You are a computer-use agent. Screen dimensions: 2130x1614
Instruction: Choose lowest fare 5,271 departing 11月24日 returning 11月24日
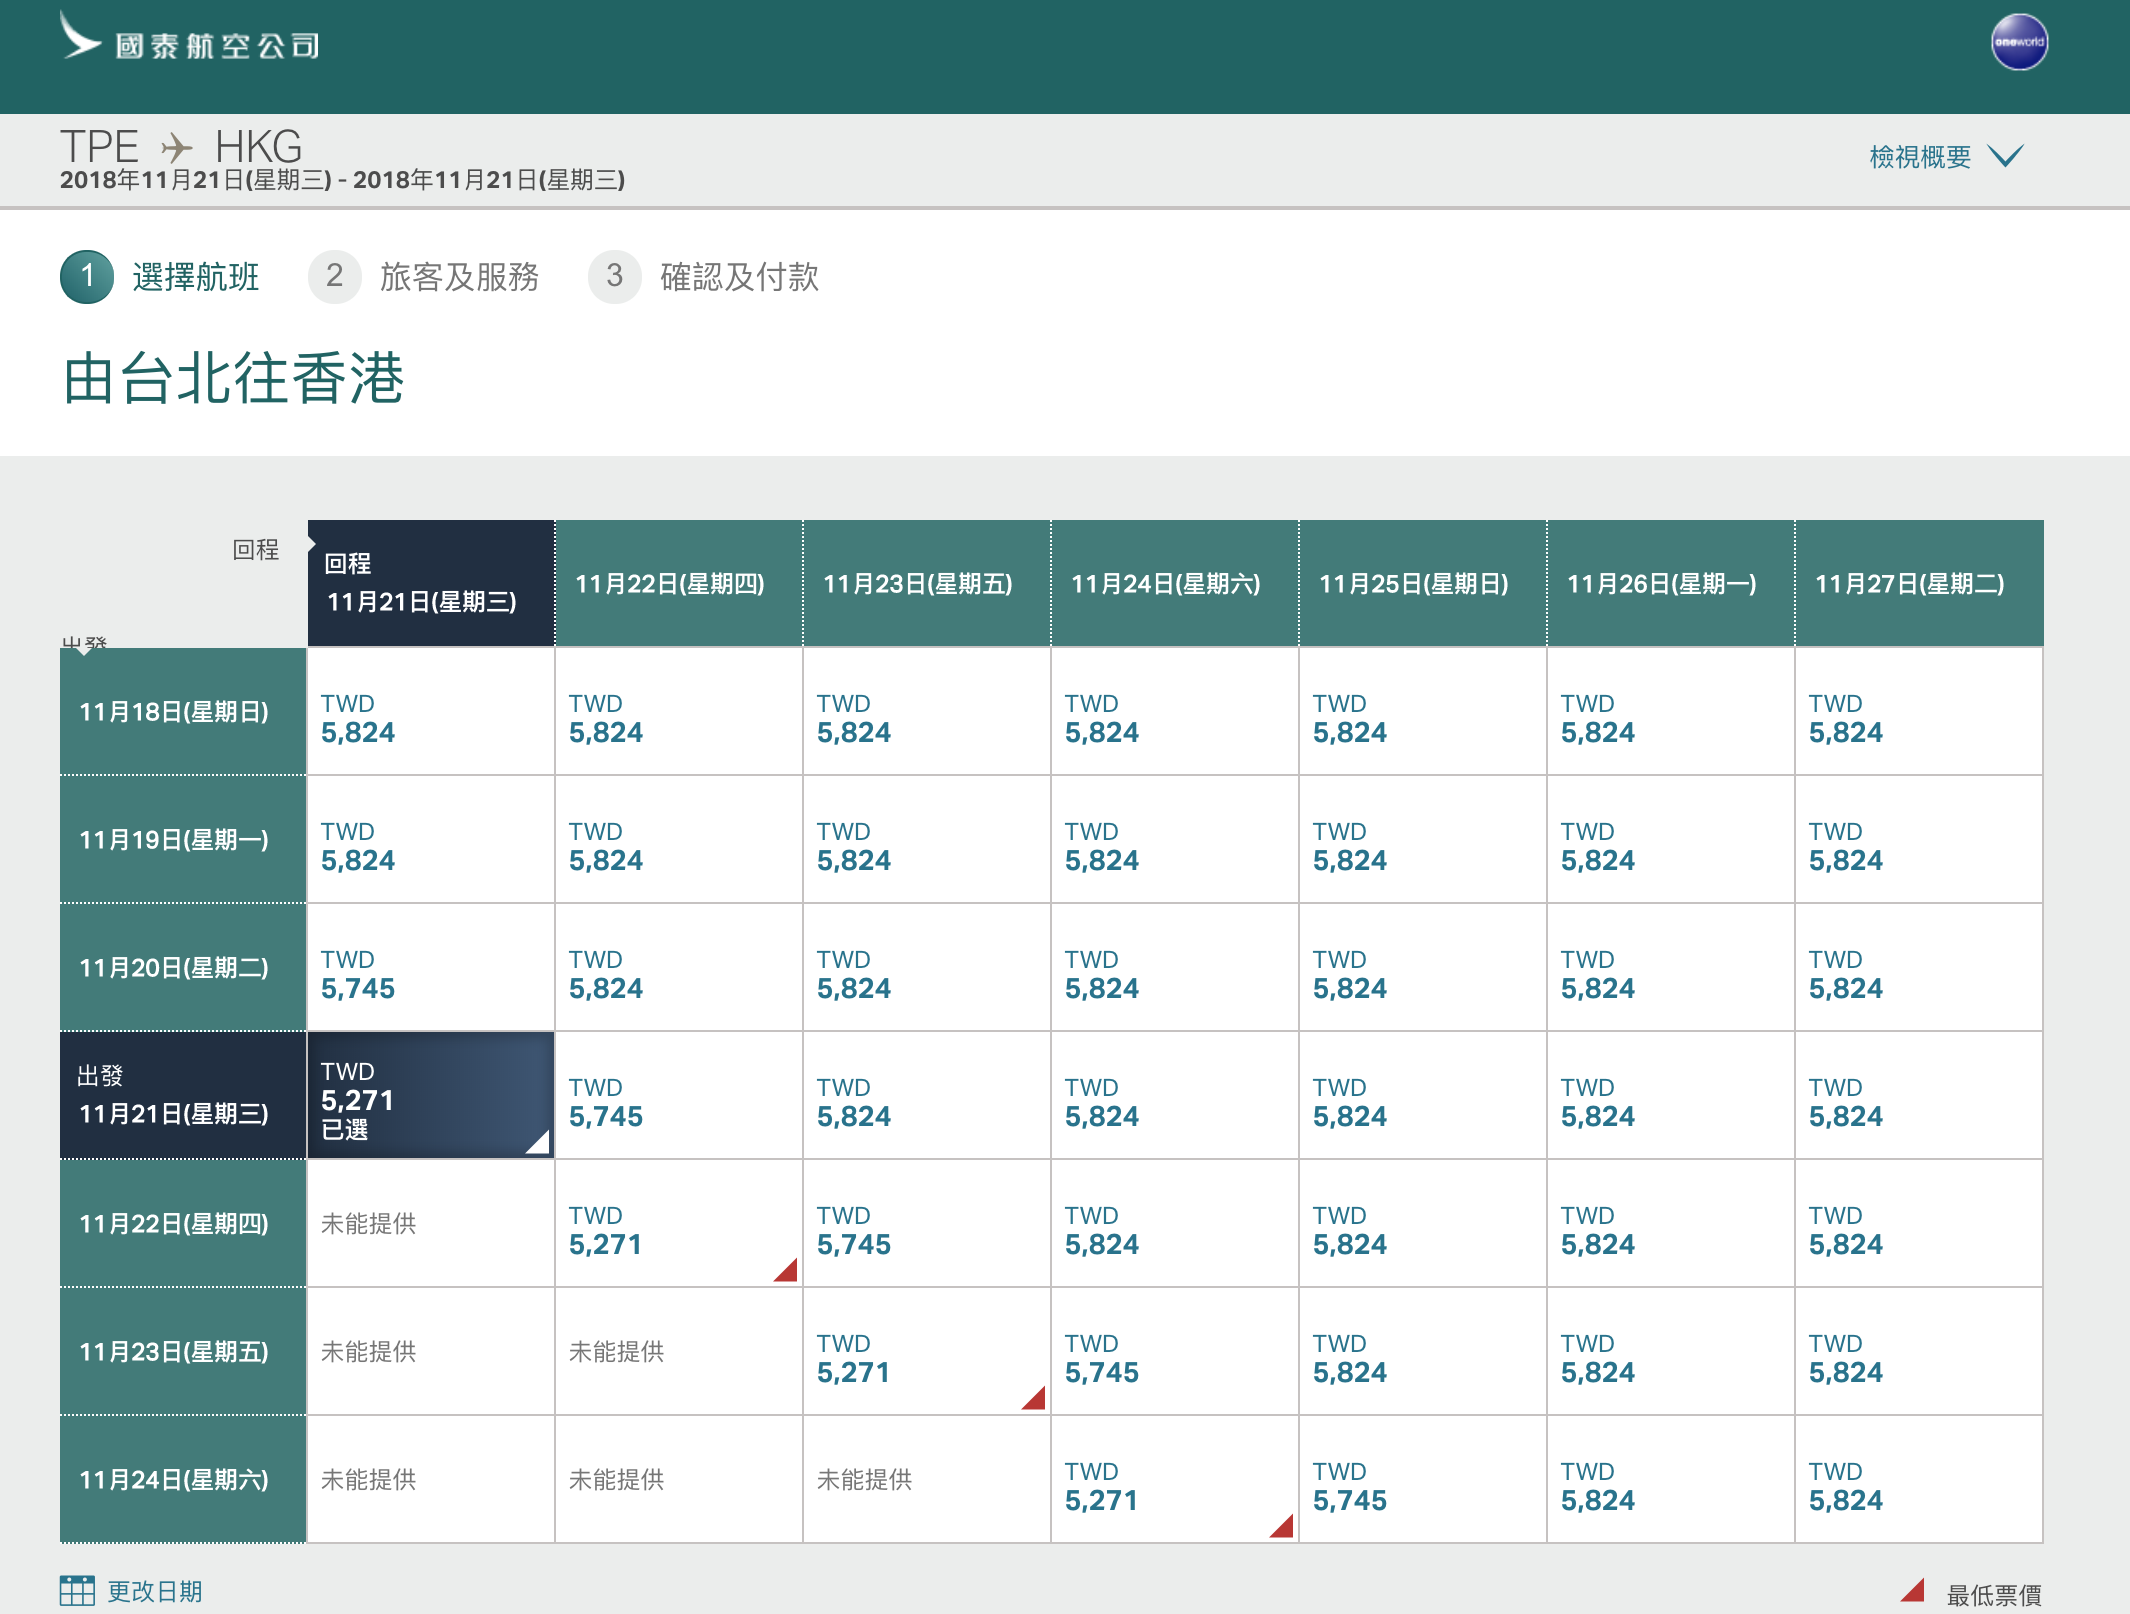(x=1175, y=1479)
